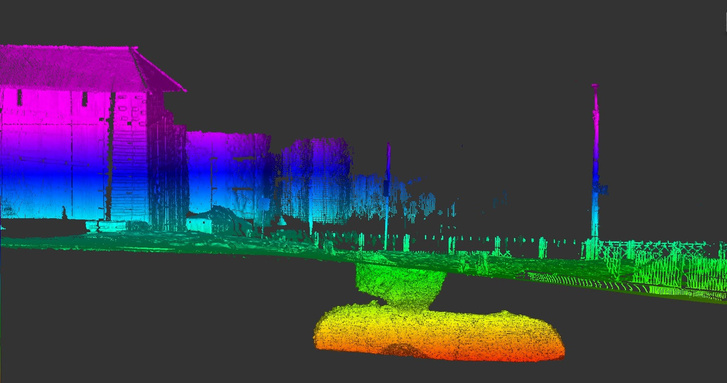Select the orange-yellow car point cloud
The width and height of the screenshot is (727, 383).
438,332
